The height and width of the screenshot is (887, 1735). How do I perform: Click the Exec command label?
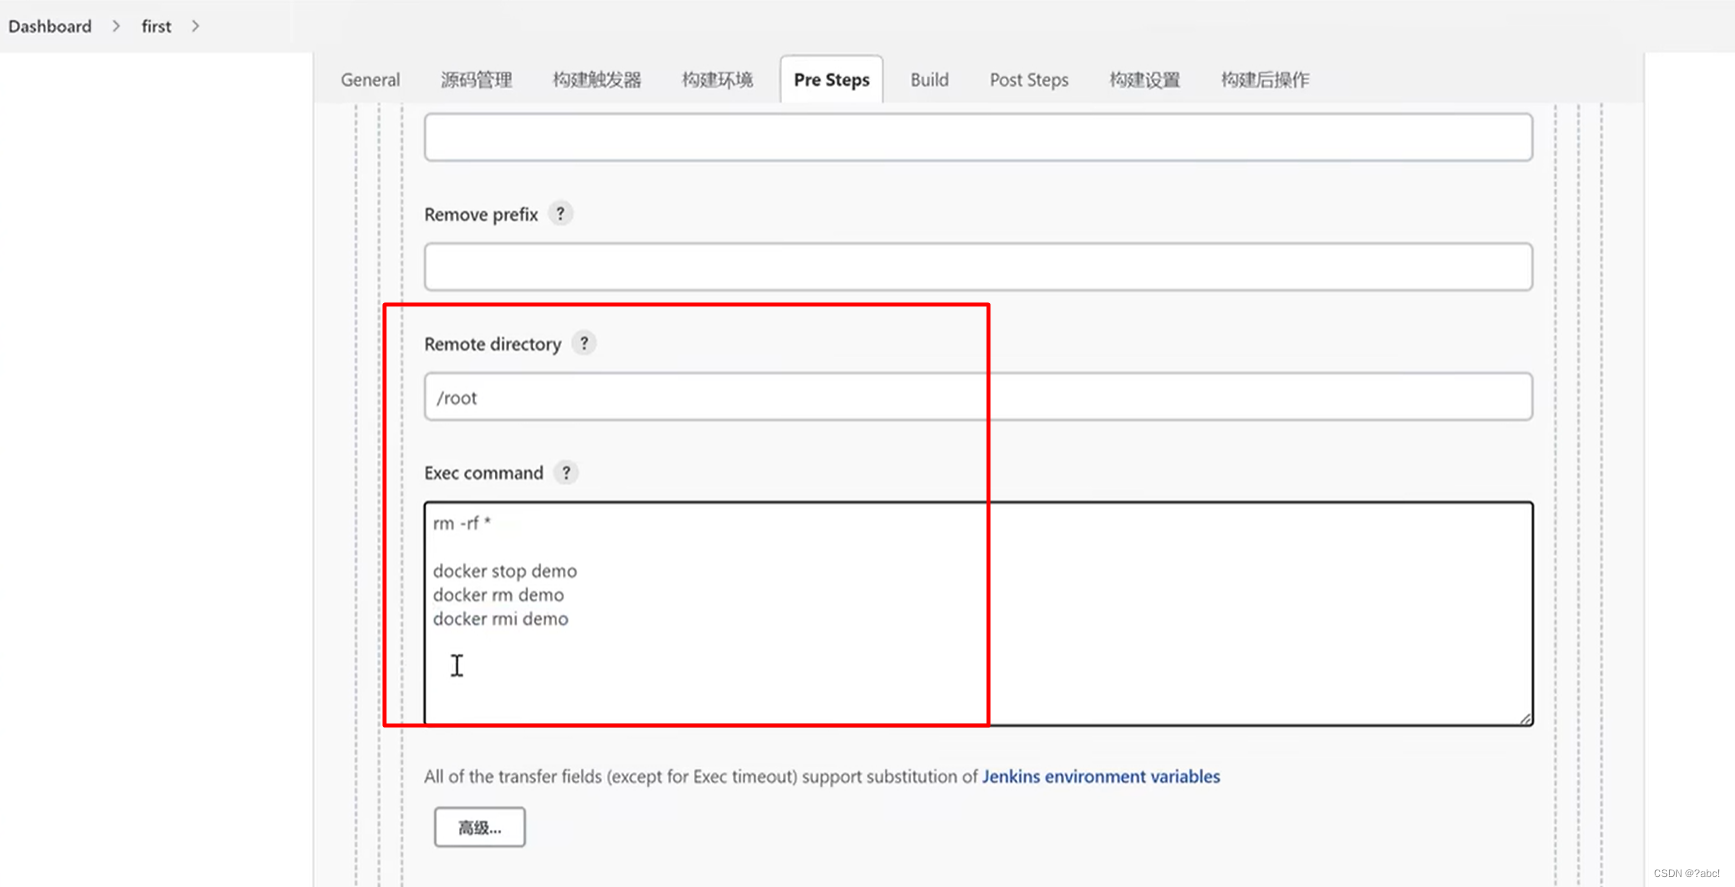(x=484, y=473)
